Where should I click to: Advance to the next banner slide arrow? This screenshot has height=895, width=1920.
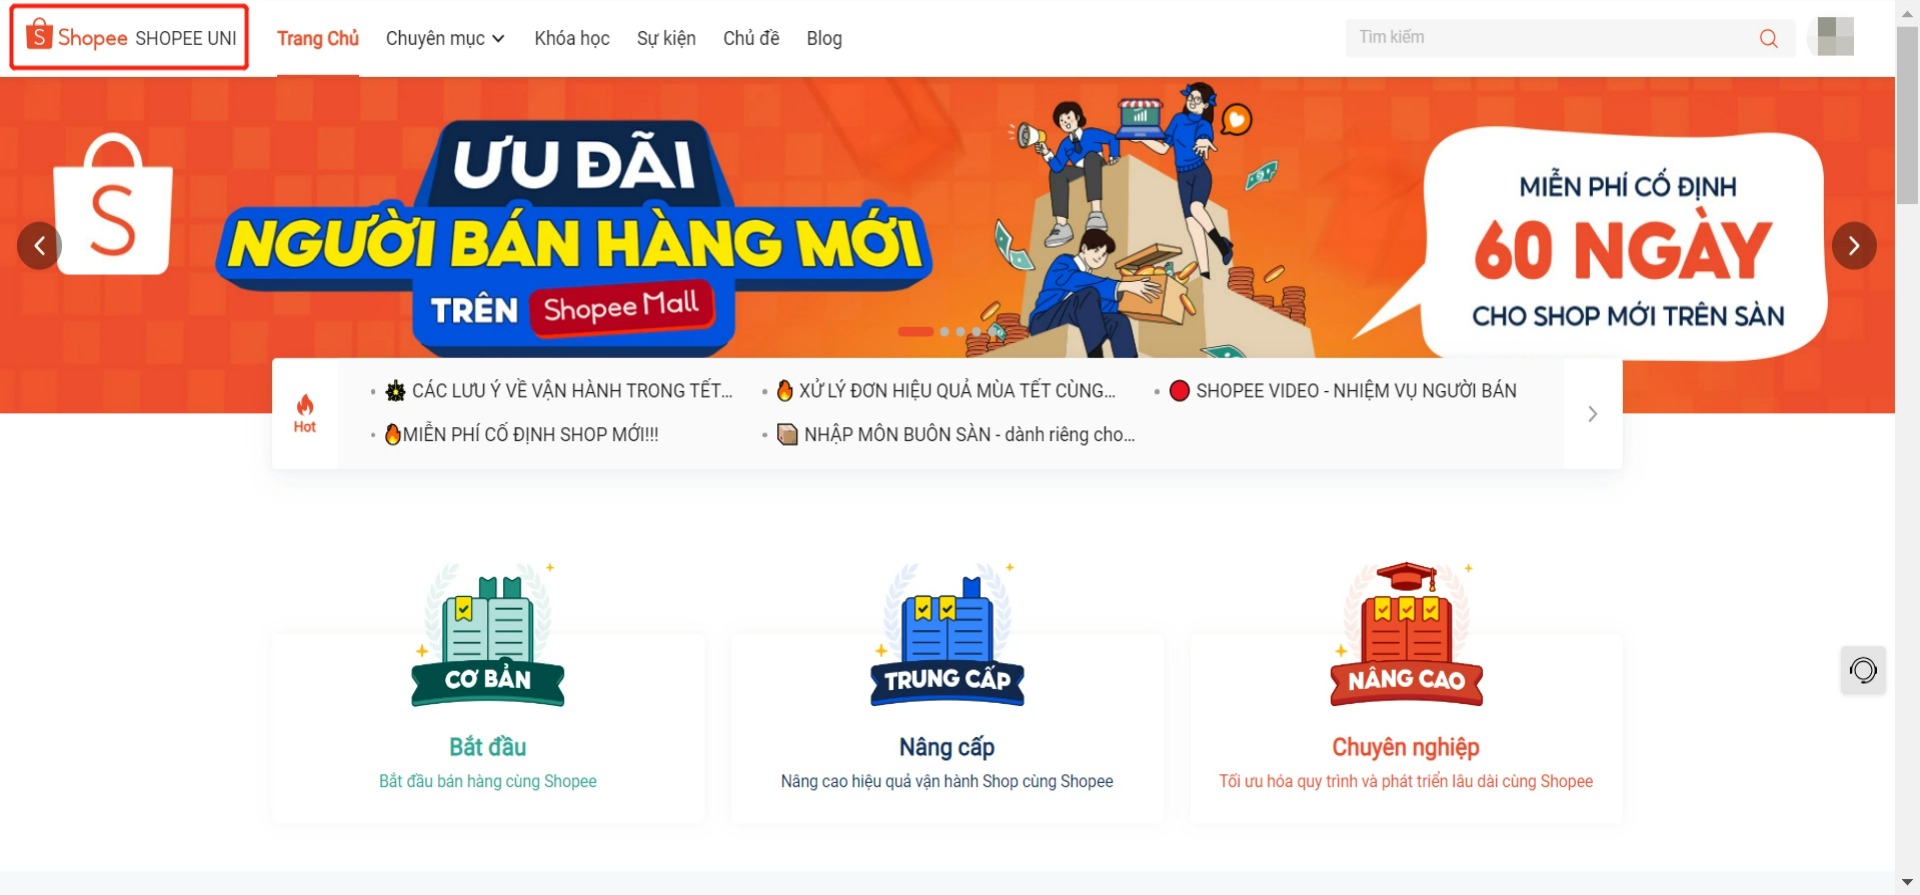point(1854,246)
